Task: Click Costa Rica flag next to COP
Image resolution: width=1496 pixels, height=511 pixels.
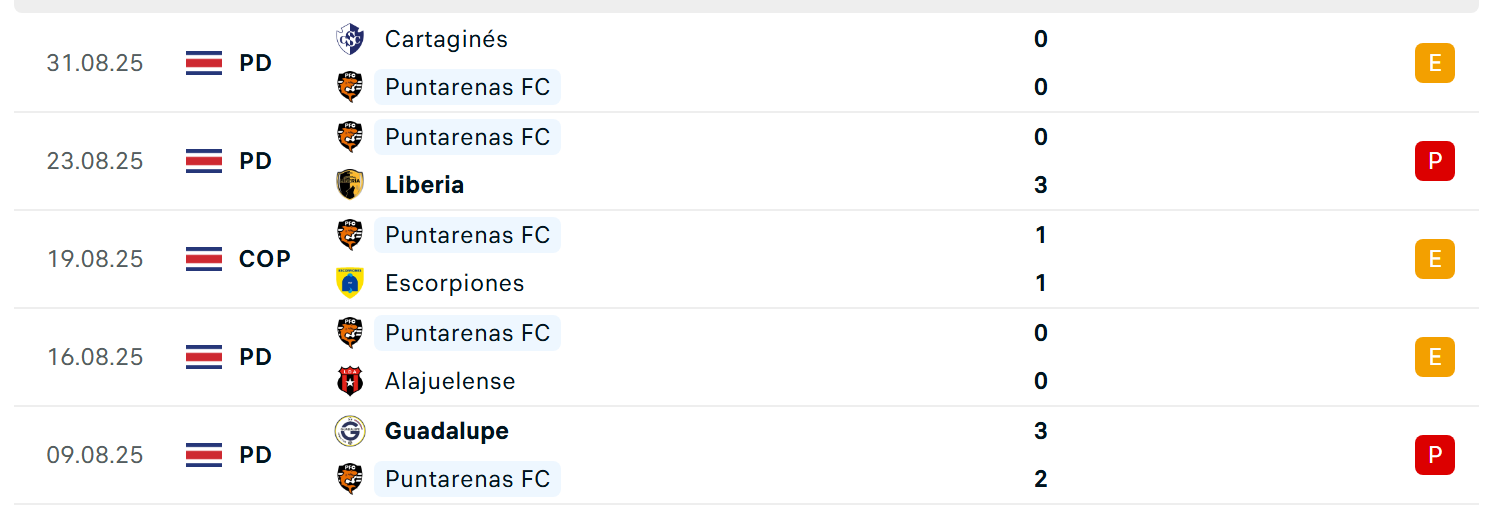Action: tap(204, 259)
